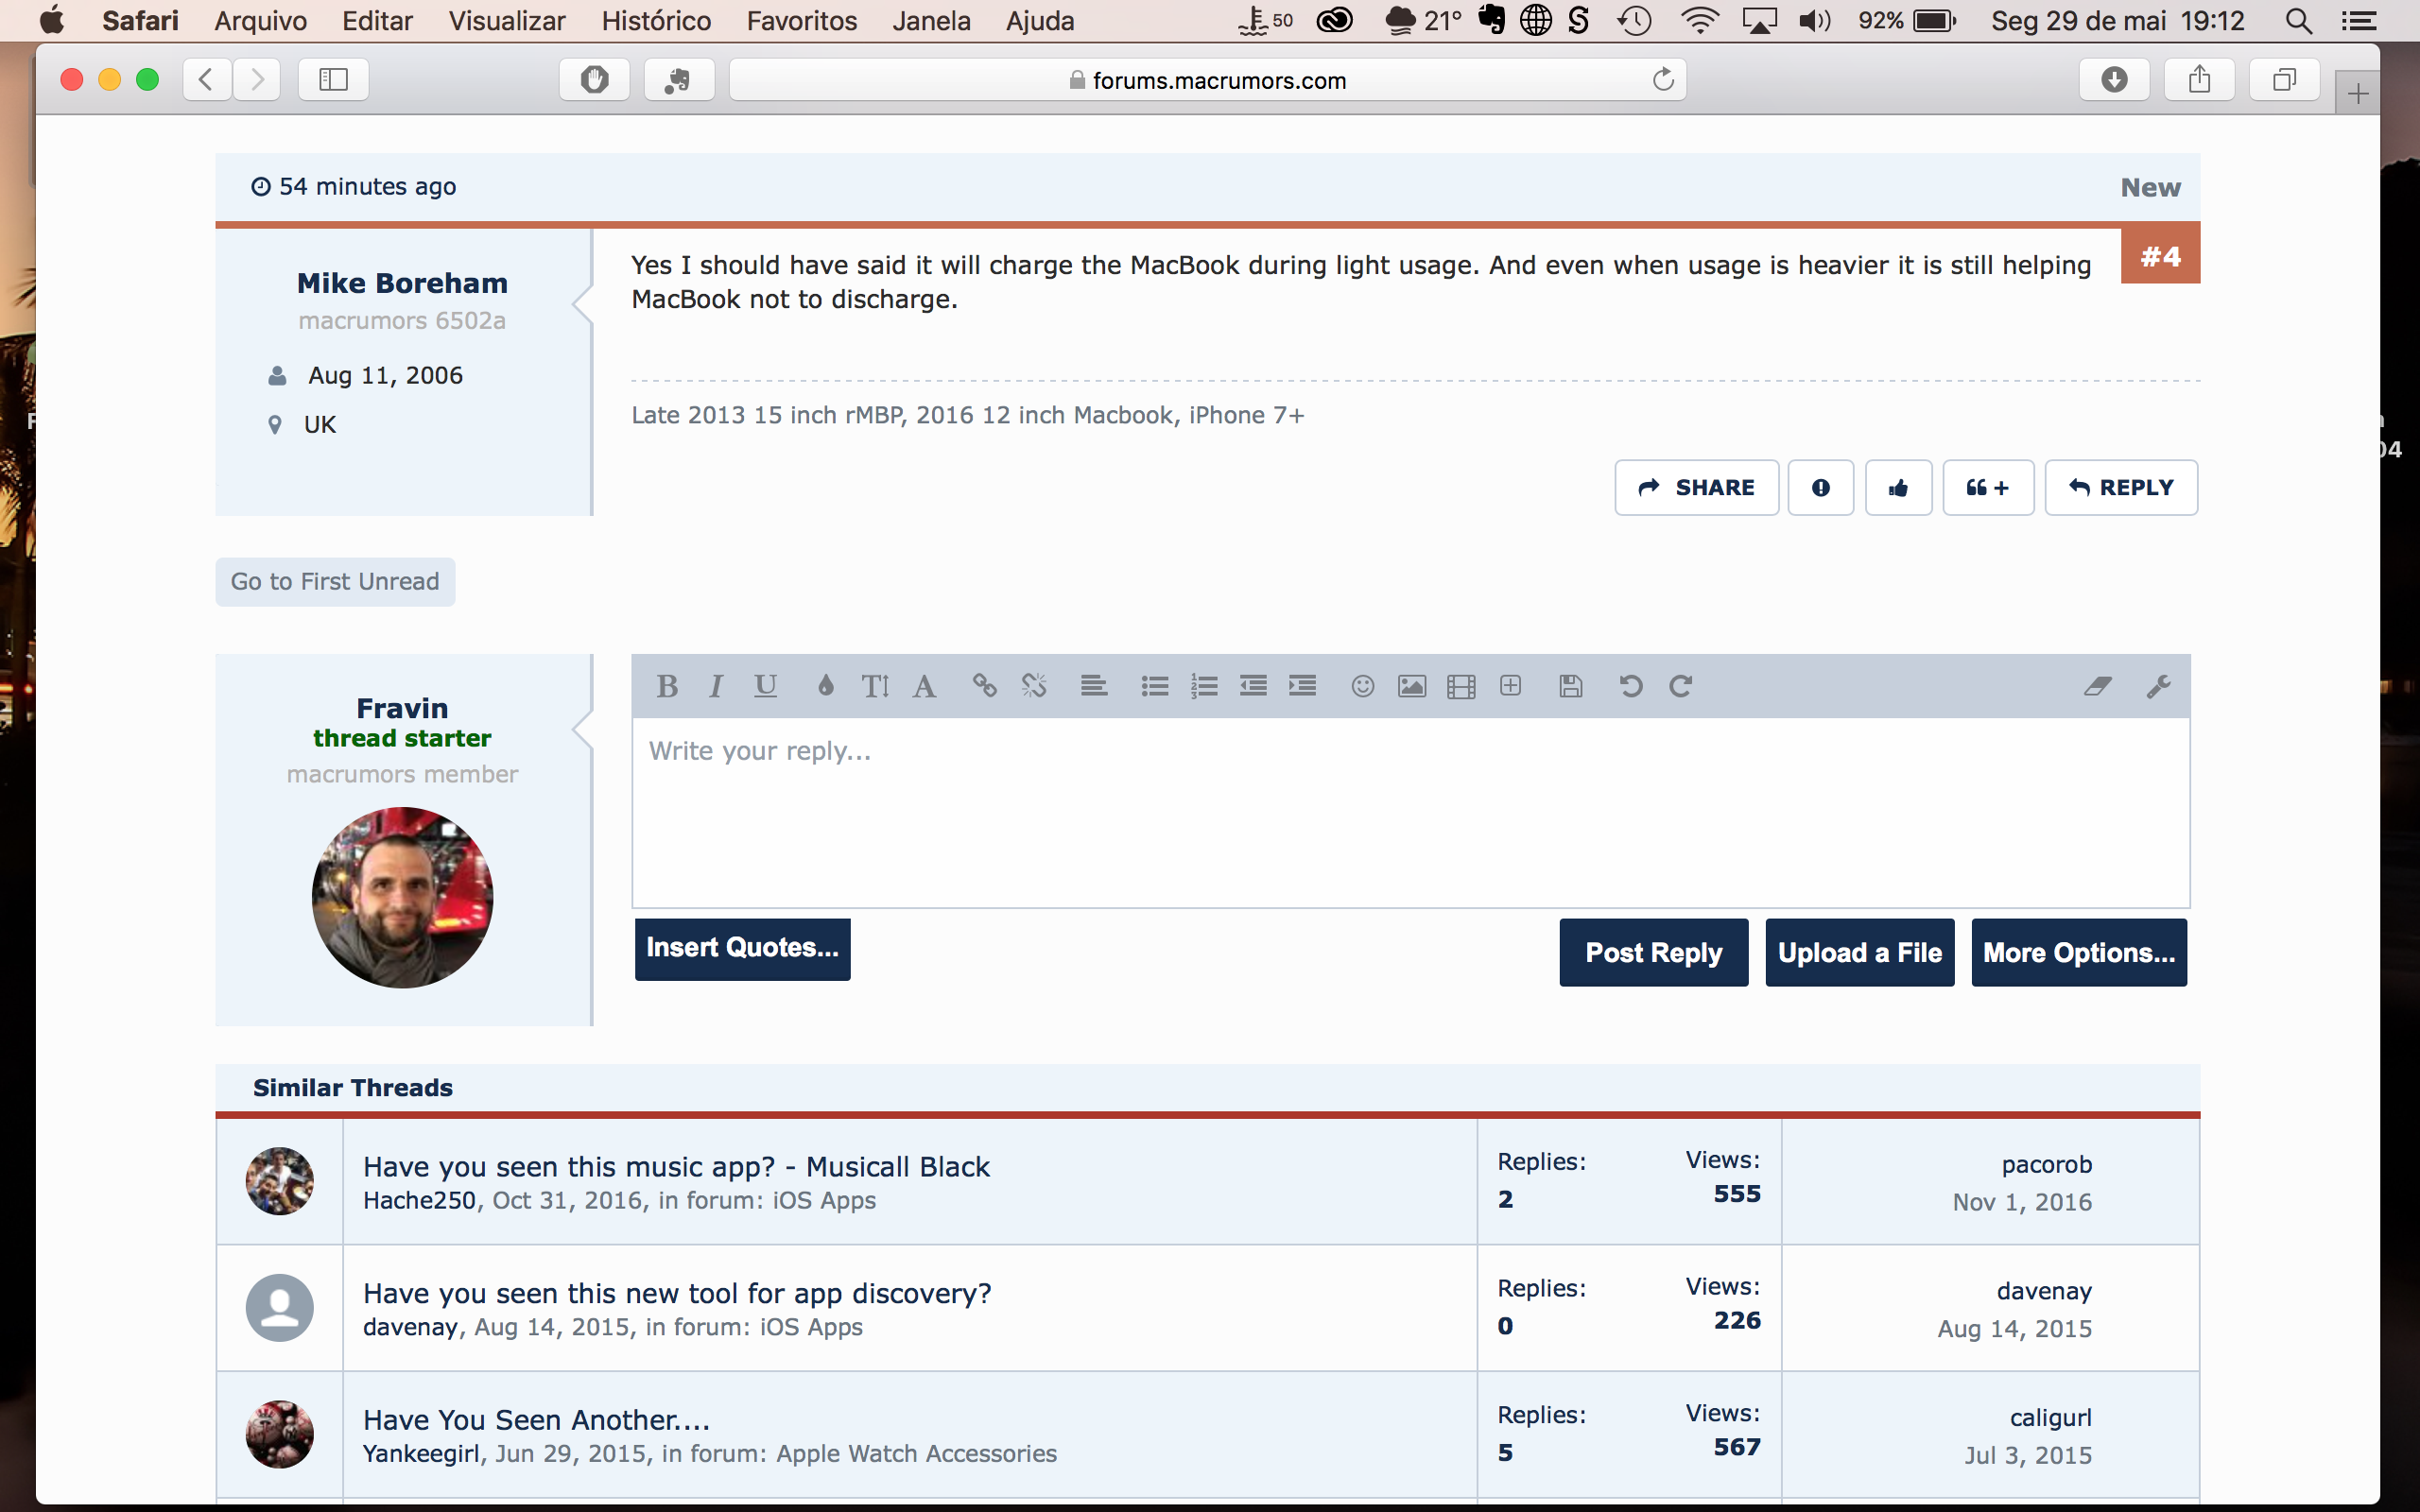Viewport: 2420px width, 1512px height.
Task: Insert image using picture icon
Action: point(1412,686)
